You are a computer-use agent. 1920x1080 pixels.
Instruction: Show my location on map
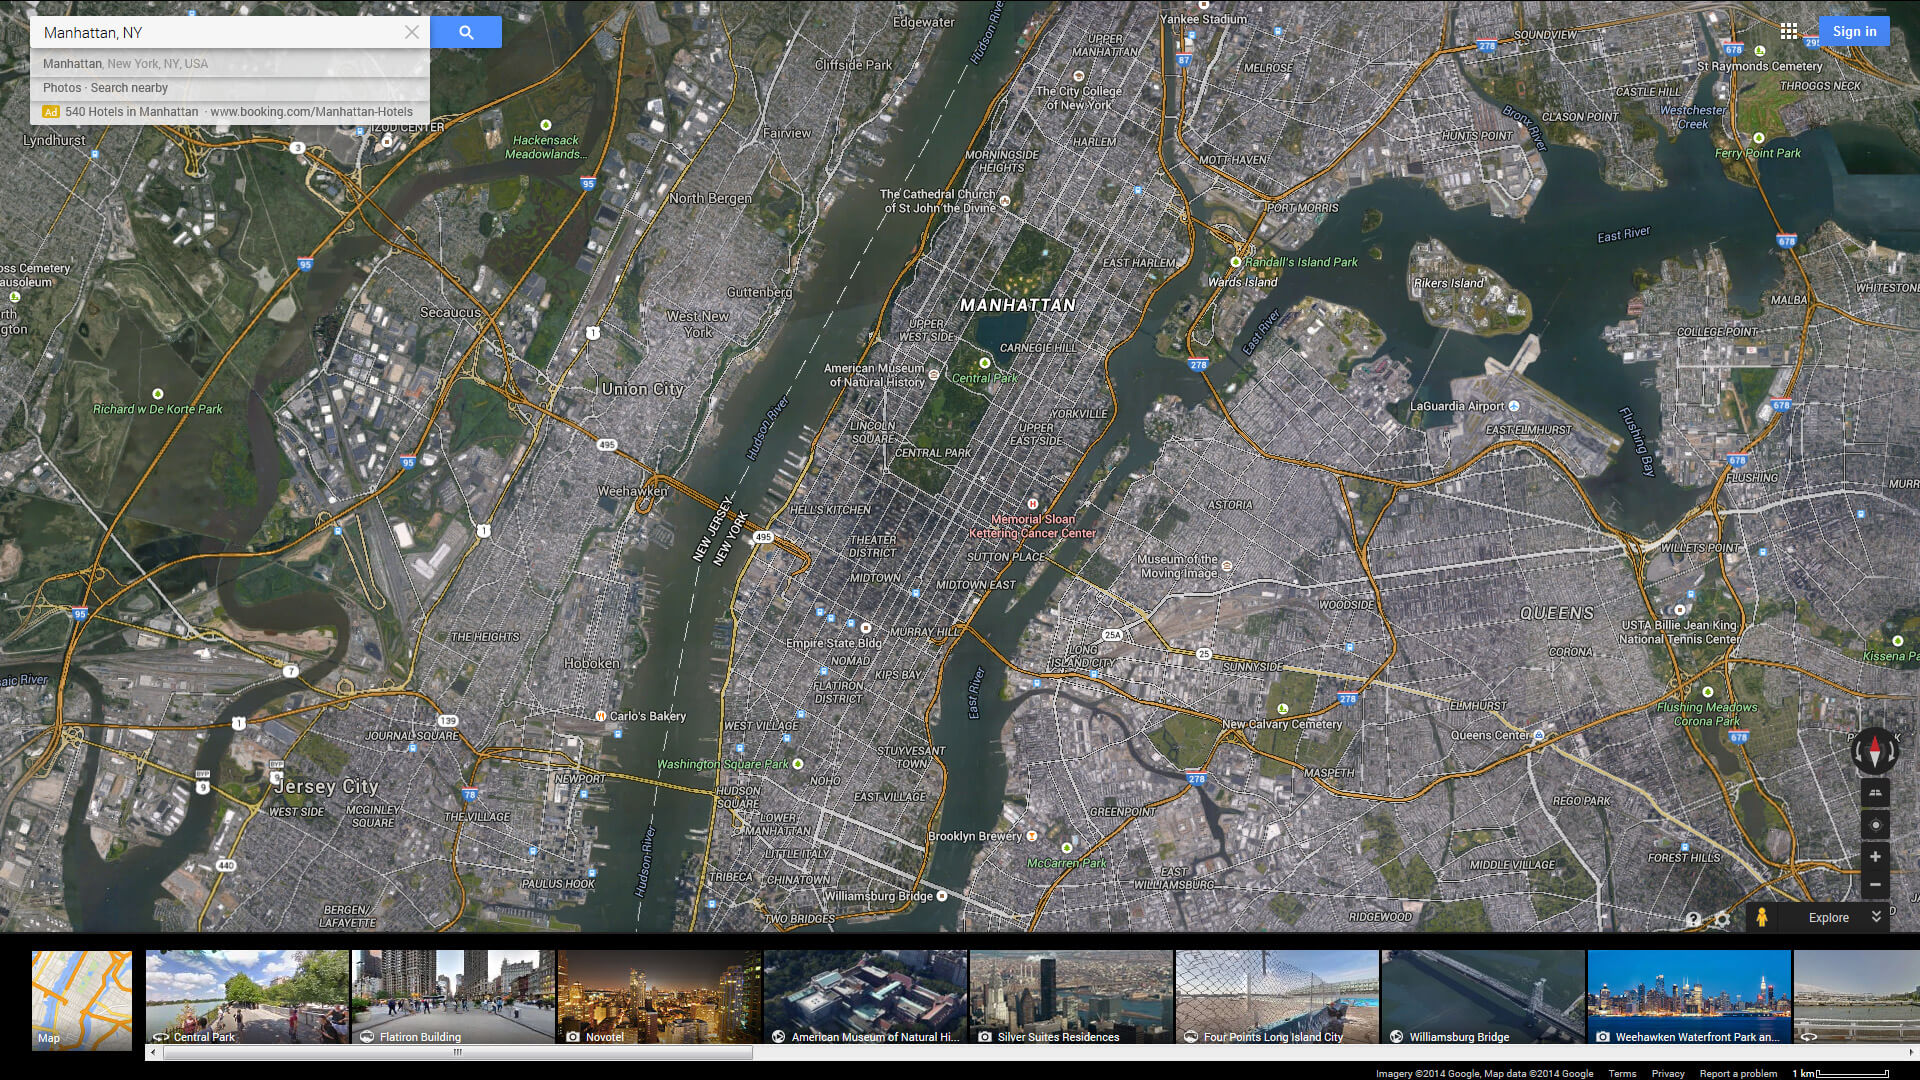[1875, 825]
